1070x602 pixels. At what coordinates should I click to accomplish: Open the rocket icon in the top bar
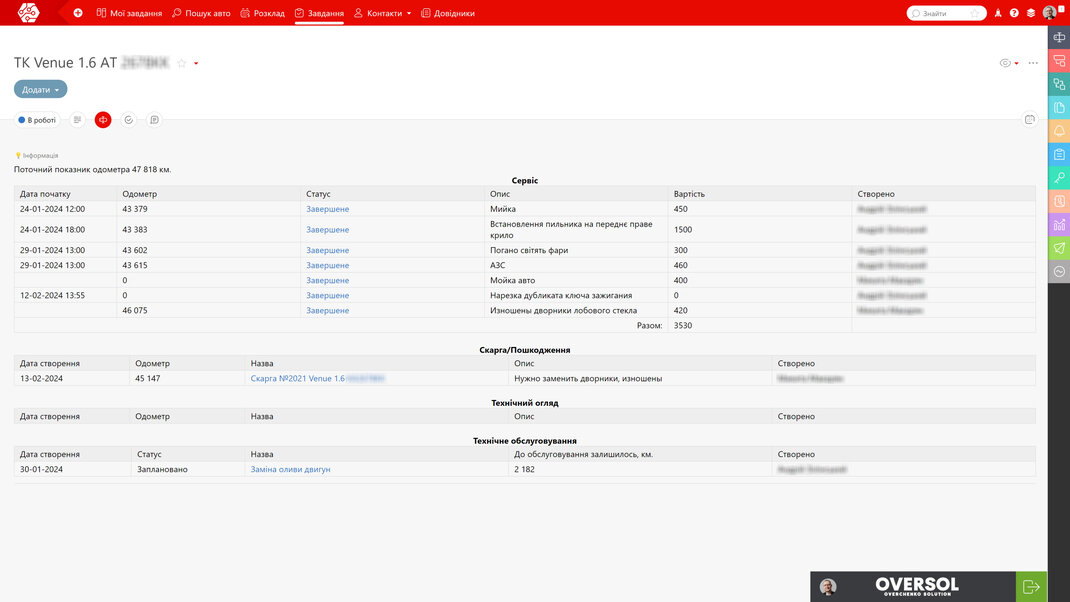(x=998, y=13)
